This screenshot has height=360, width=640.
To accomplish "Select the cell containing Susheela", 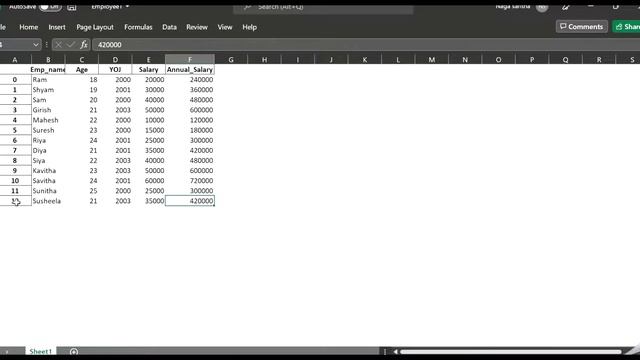I will coord(48,201).
